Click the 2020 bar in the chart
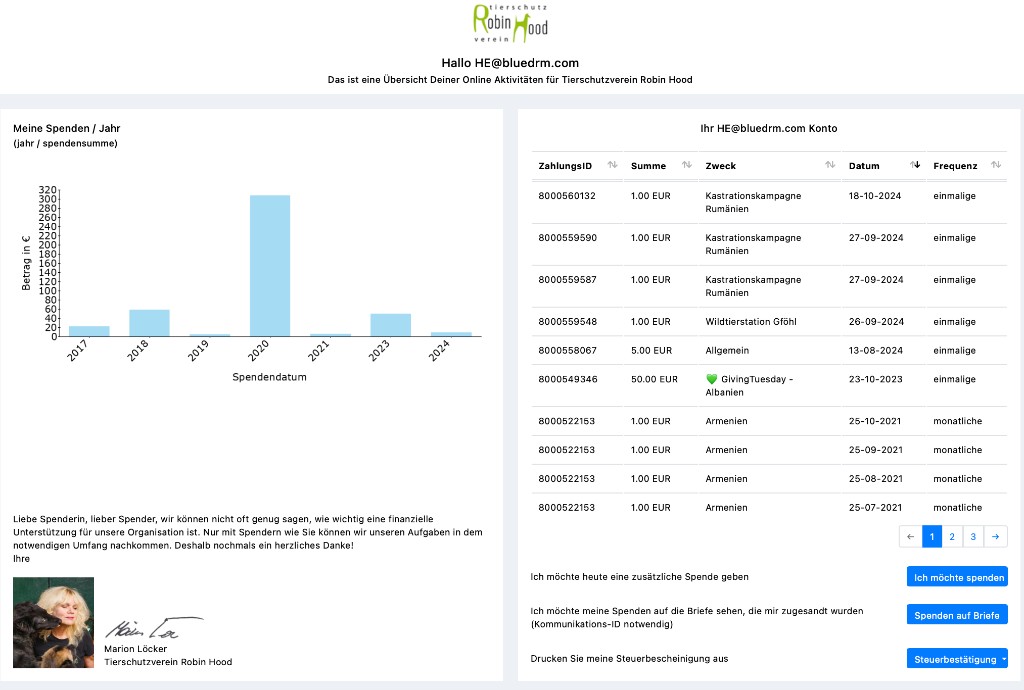Screen dimensions: 1024x690 (x=270, y=266)
